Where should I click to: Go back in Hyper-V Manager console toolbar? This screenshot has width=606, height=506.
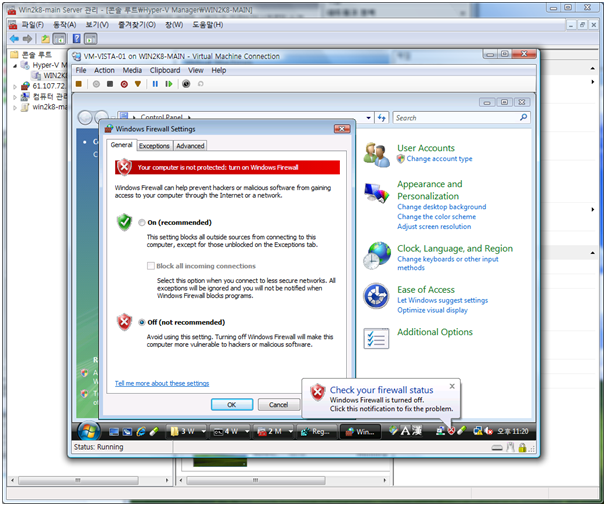14,39
